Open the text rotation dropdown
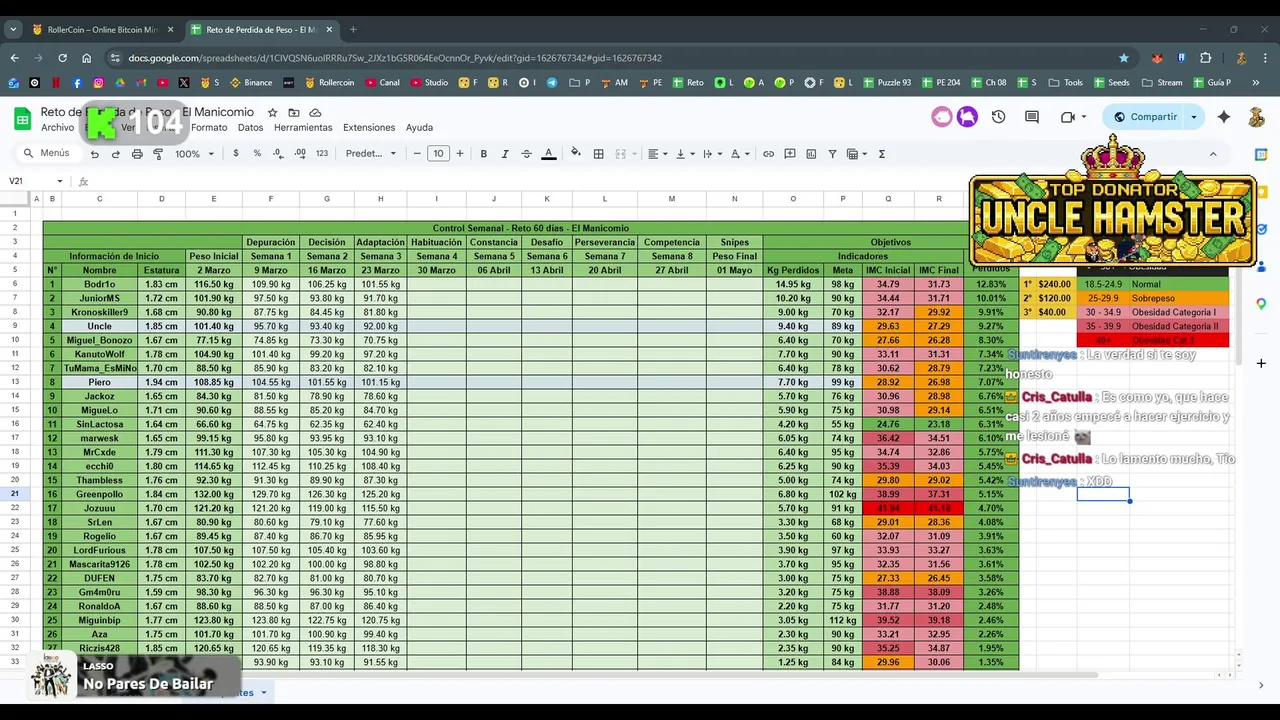The height and width of the screenshot is (720, 1280). point(740,154)
